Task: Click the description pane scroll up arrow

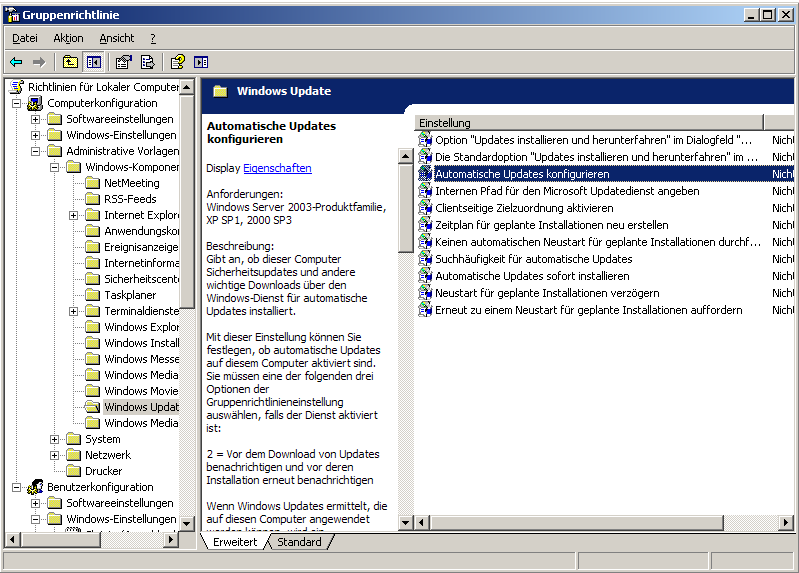Action: 406,156
